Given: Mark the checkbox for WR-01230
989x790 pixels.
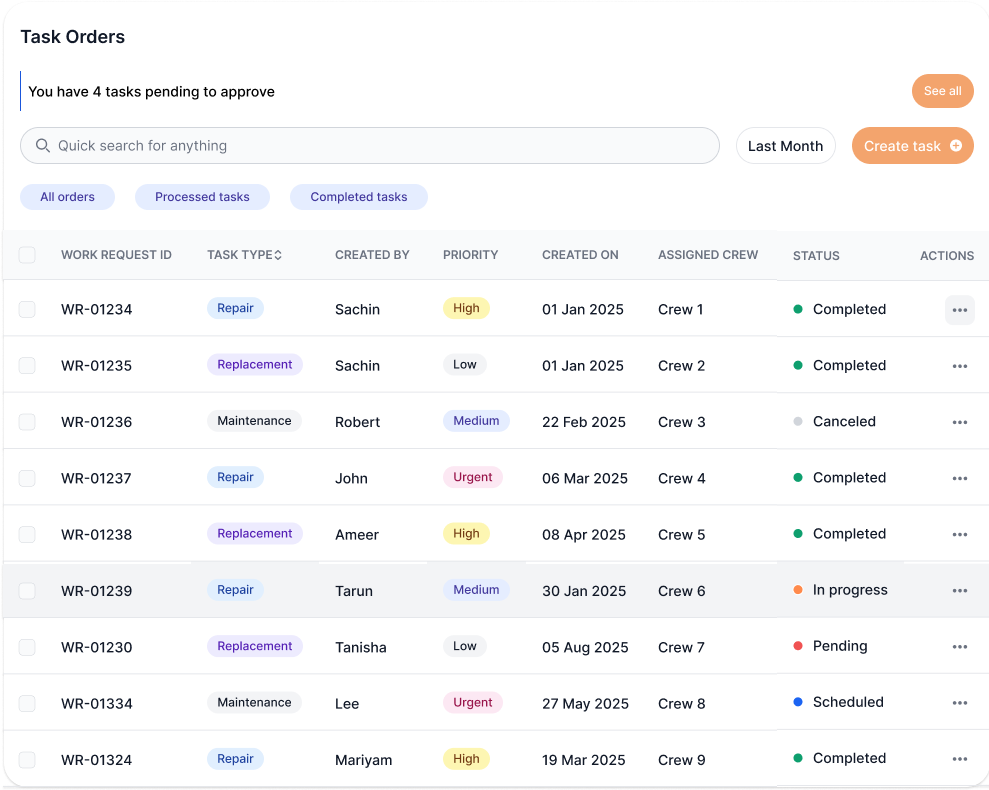Looking at the screenshot, I should point(27,647).
